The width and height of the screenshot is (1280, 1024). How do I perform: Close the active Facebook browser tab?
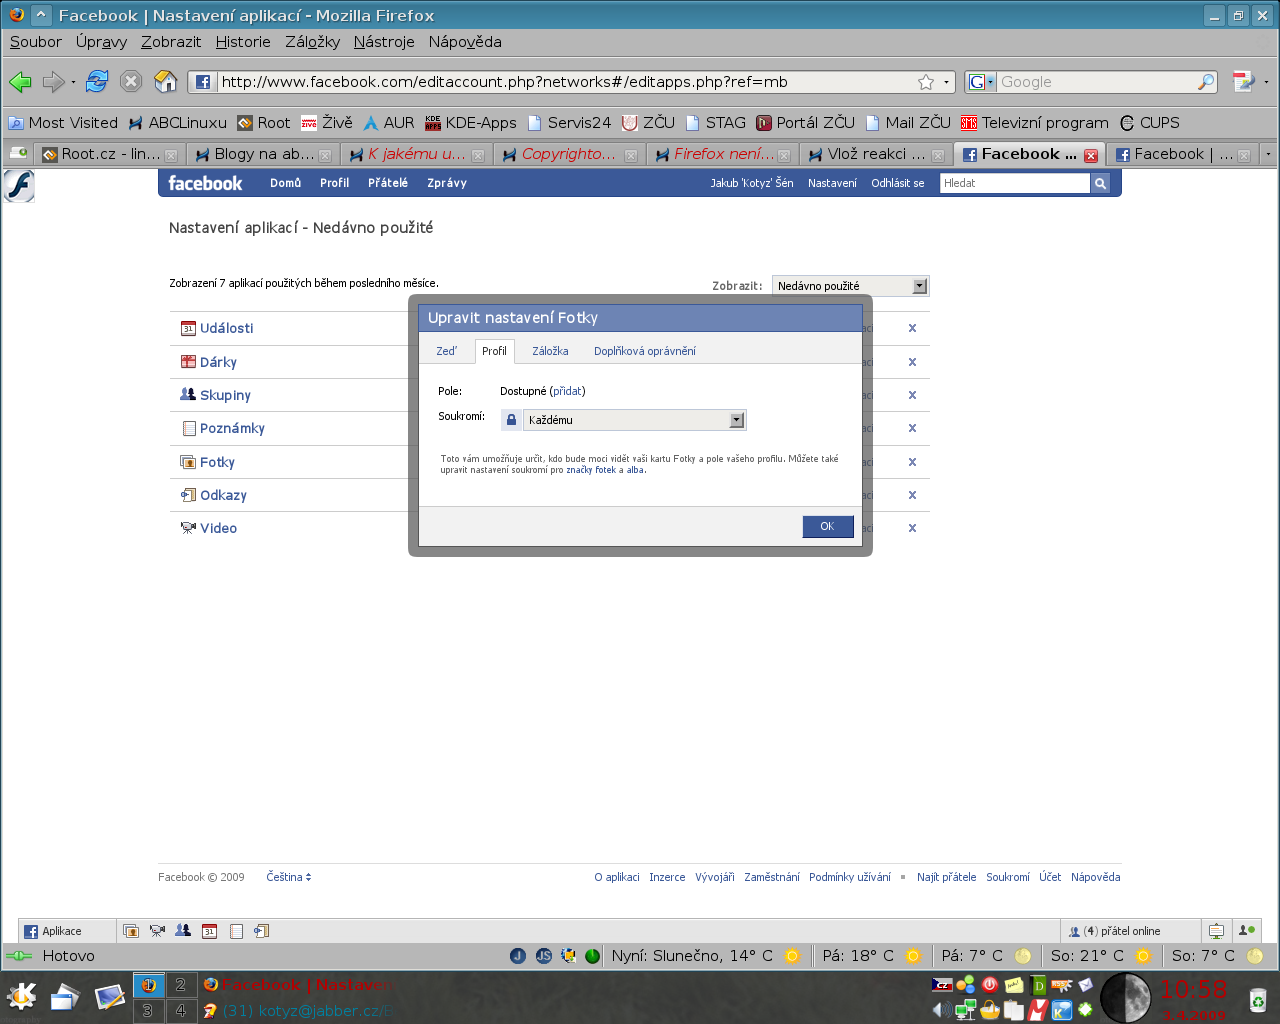[1091, 155]
